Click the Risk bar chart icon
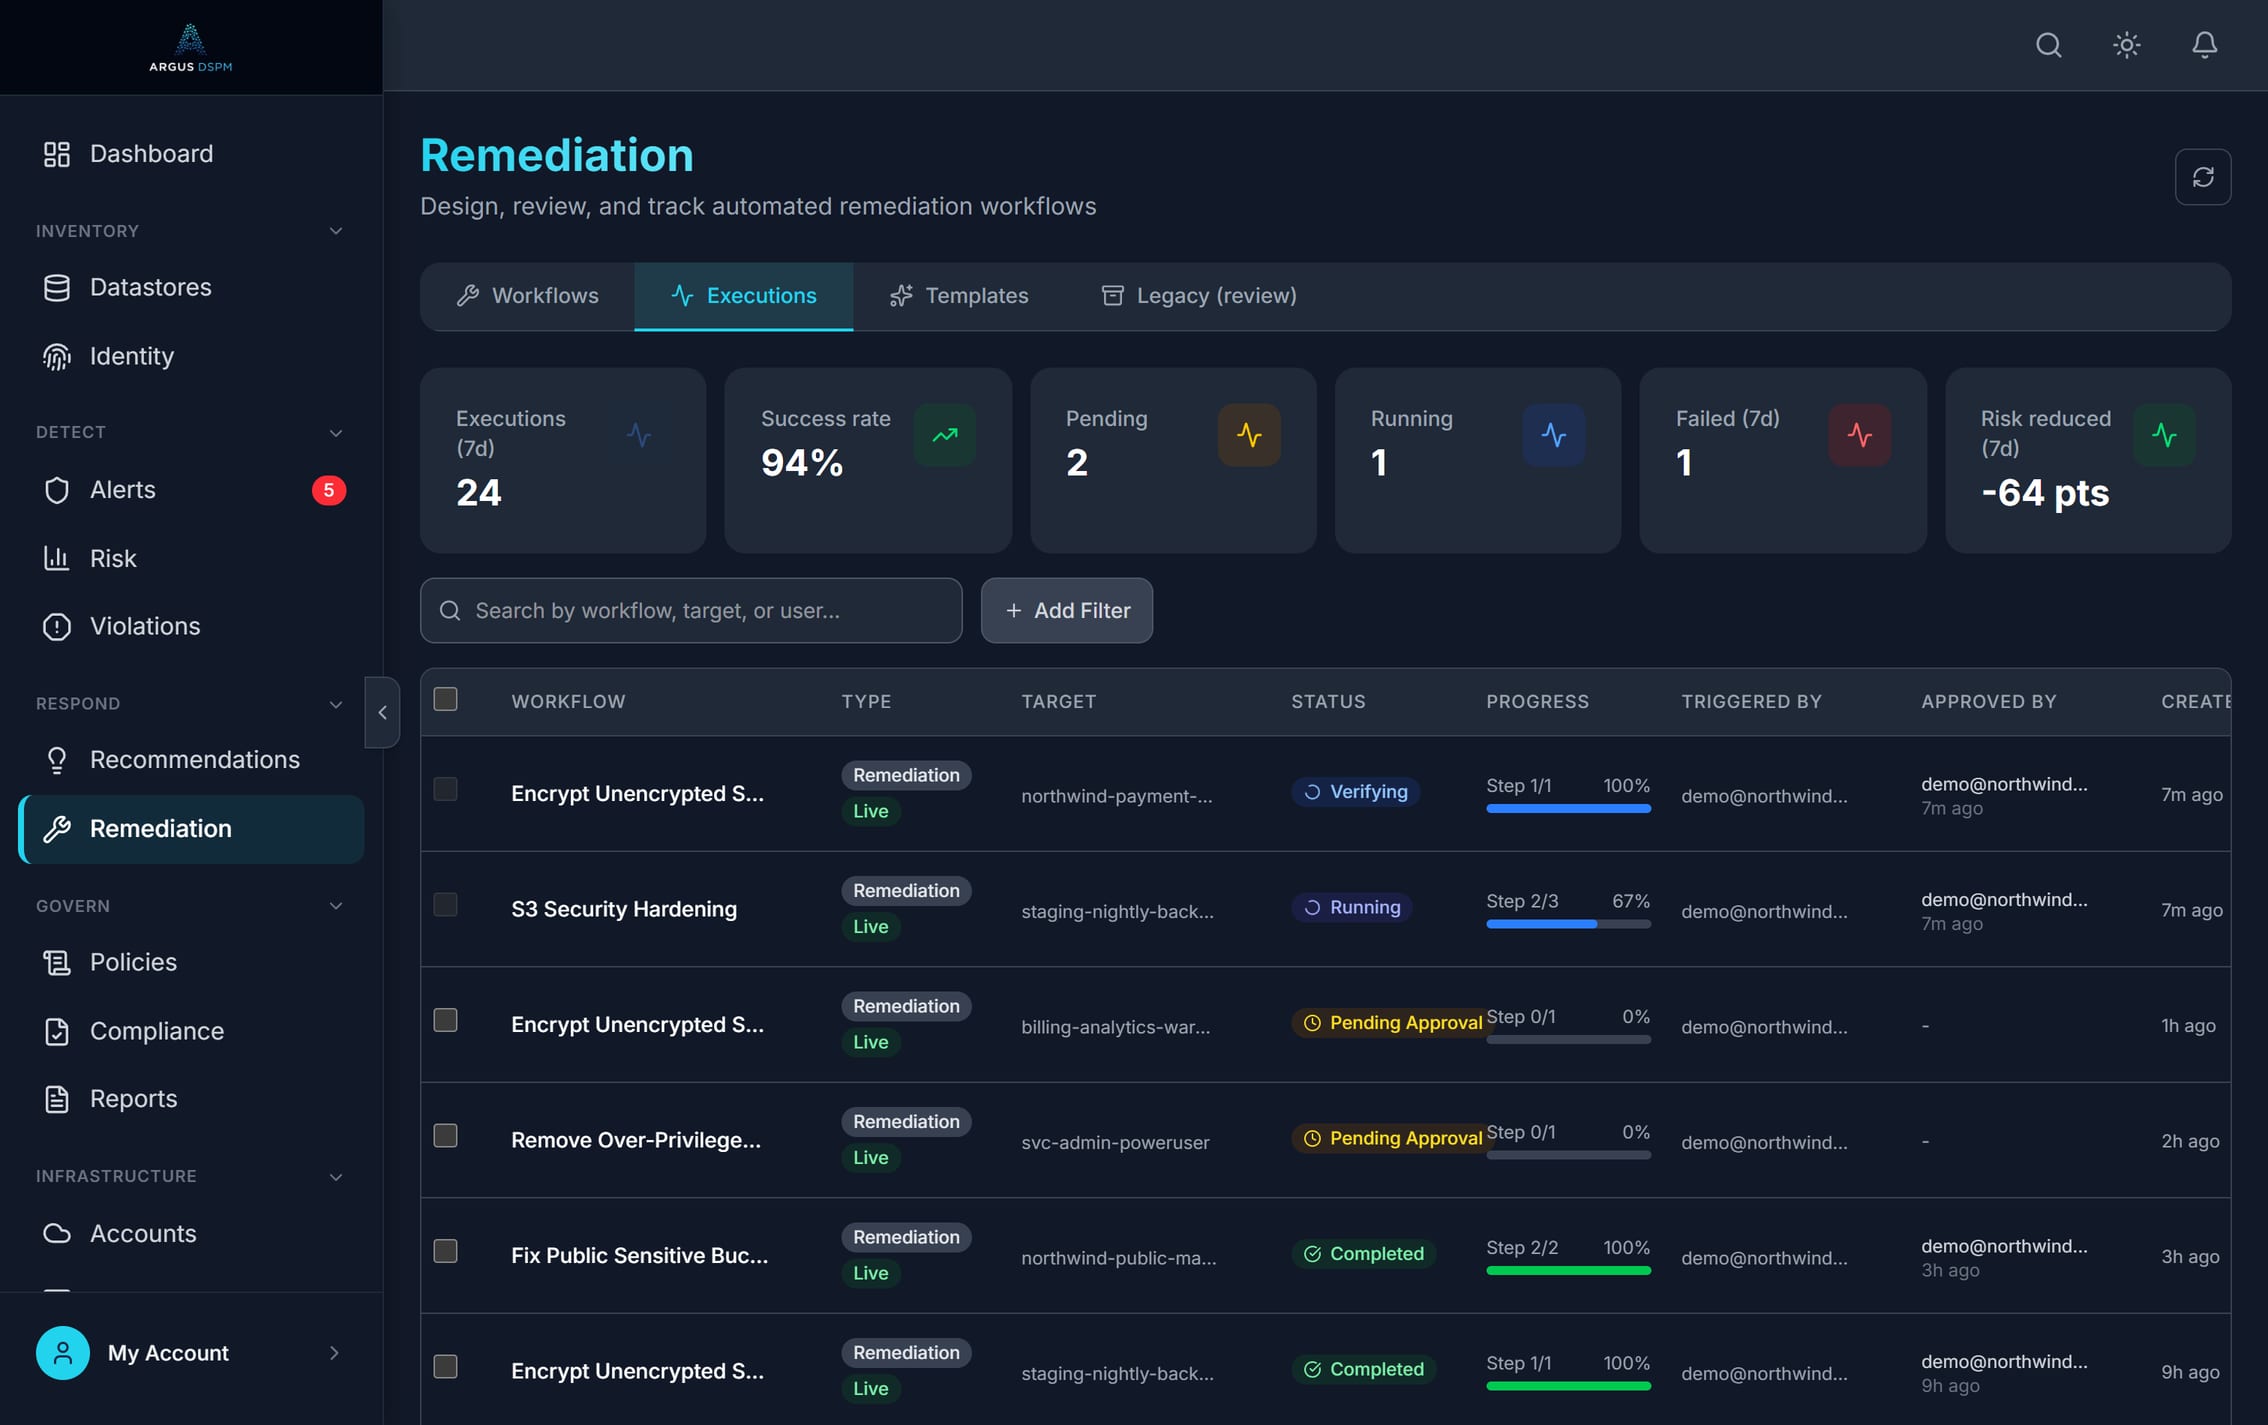 (x=57, y=558)
